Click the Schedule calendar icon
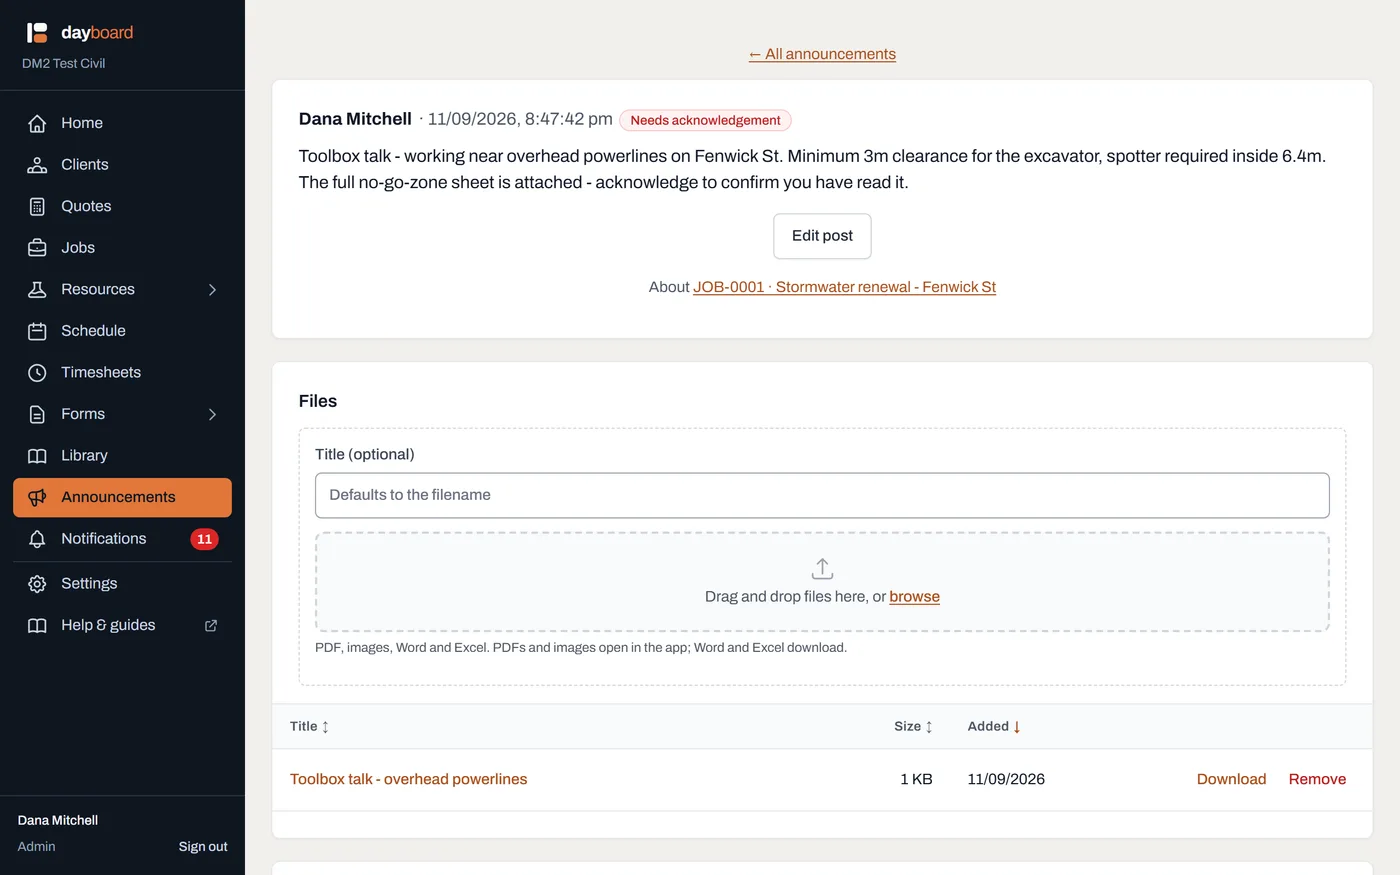Image resolution: width=1400 pixels, height=875 pixels. pyautogui.click(x=37, y=331)
